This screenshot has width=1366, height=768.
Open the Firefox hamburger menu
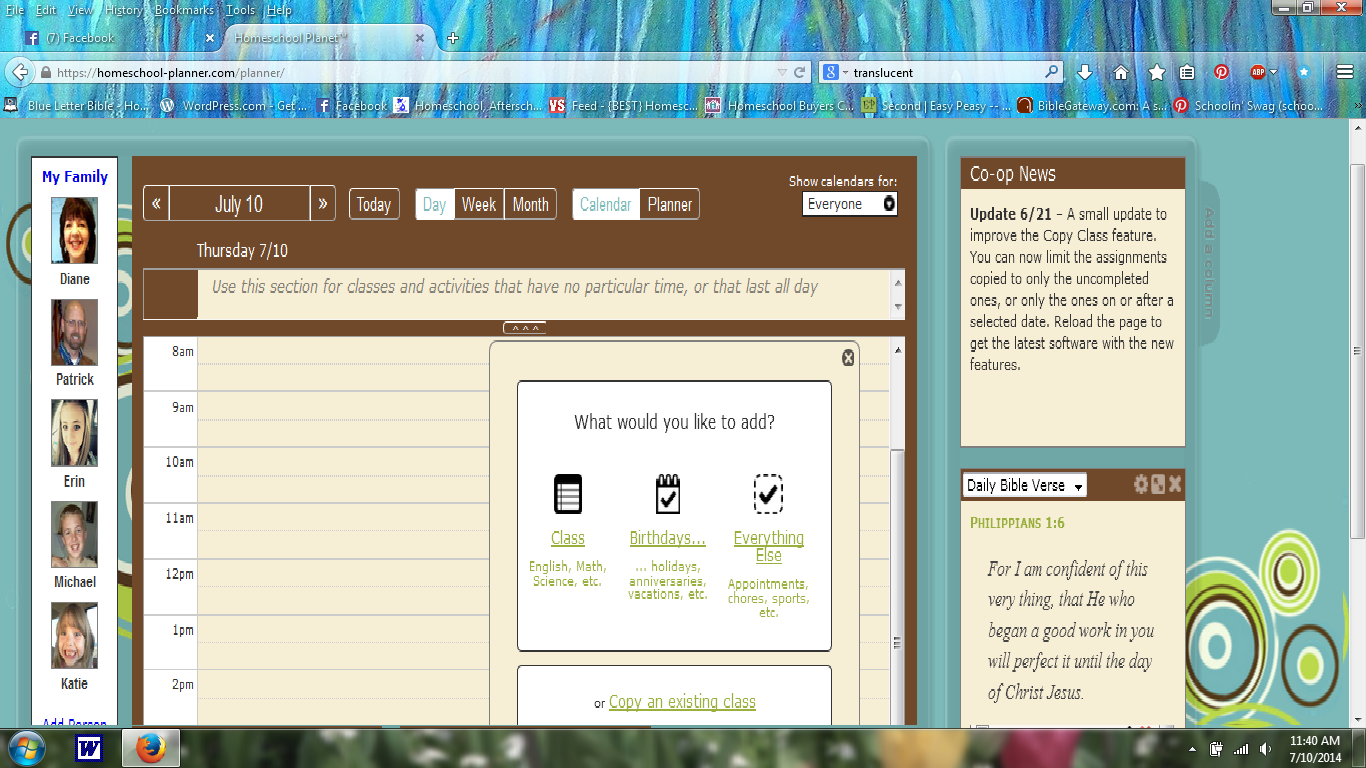[1345, 72]
